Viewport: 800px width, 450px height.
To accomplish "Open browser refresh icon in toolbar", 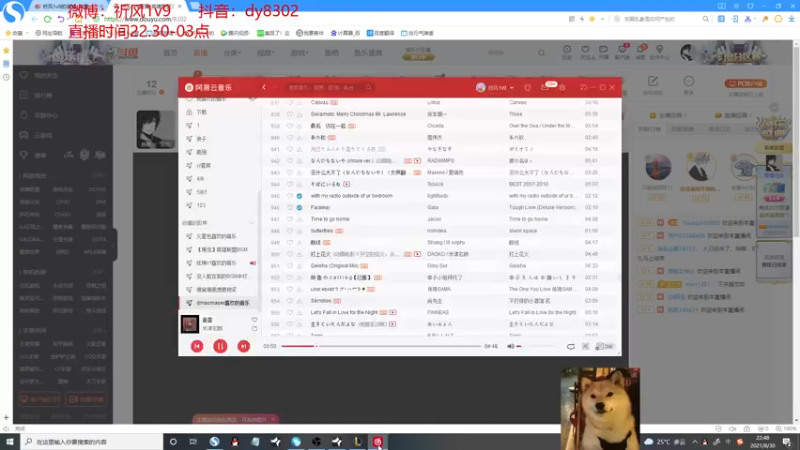I will [47, 19].
